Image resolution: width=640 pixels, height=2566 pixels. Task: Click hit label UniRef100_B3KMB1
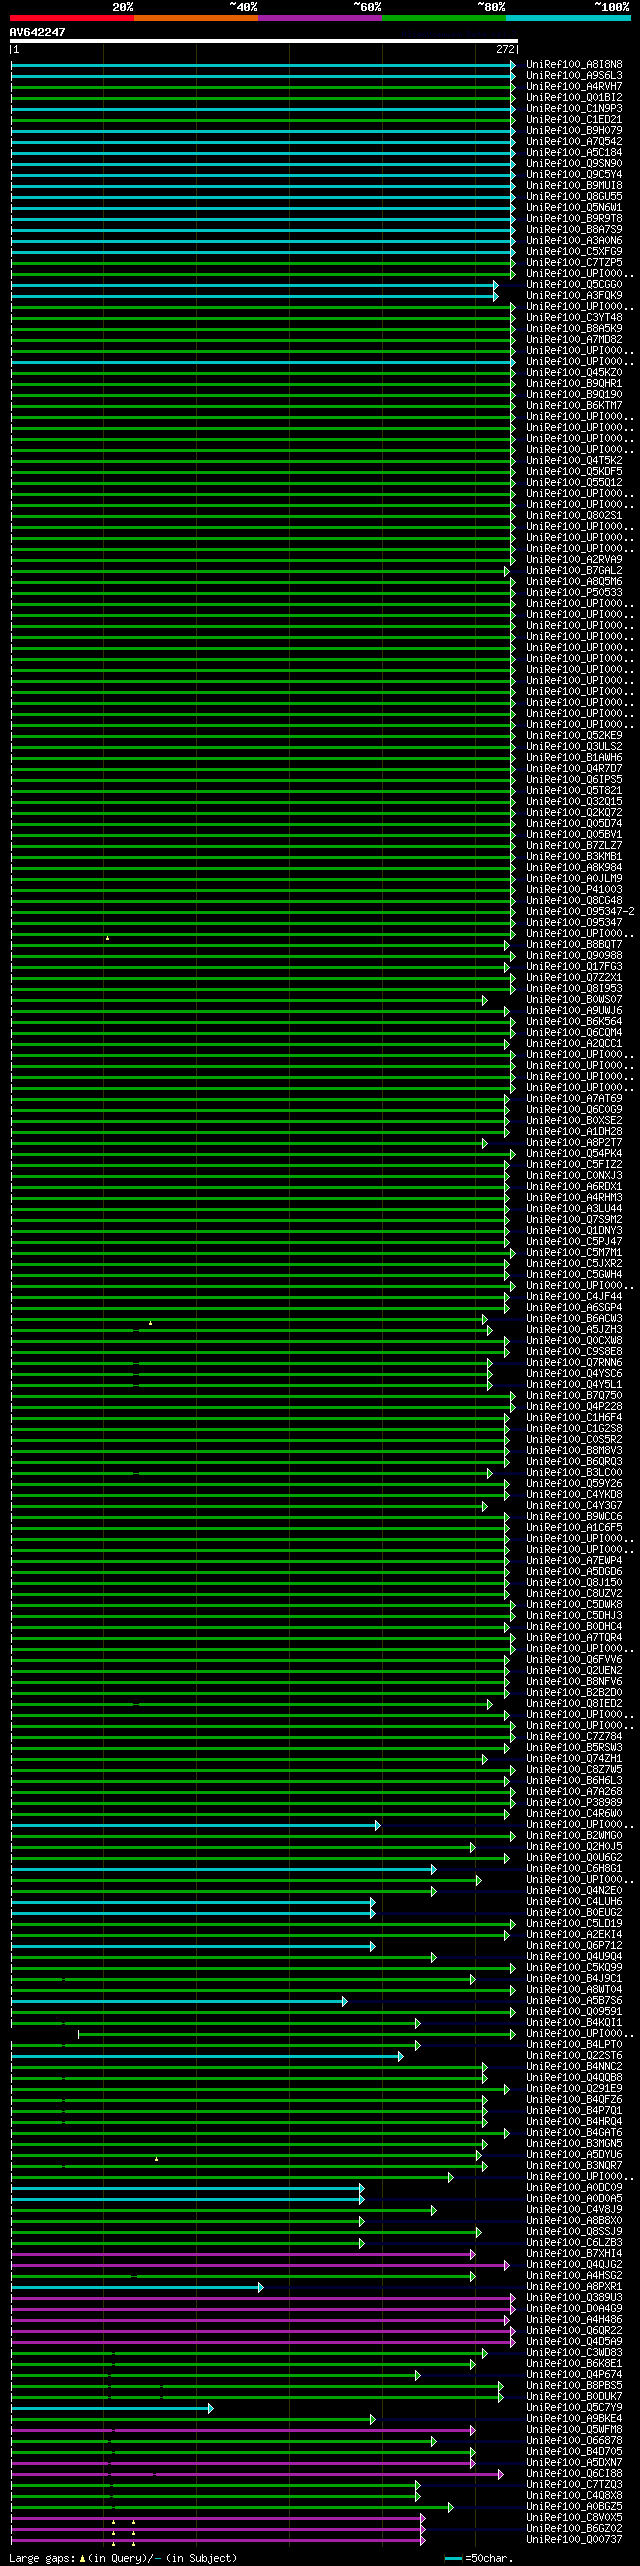coord(574,857)
